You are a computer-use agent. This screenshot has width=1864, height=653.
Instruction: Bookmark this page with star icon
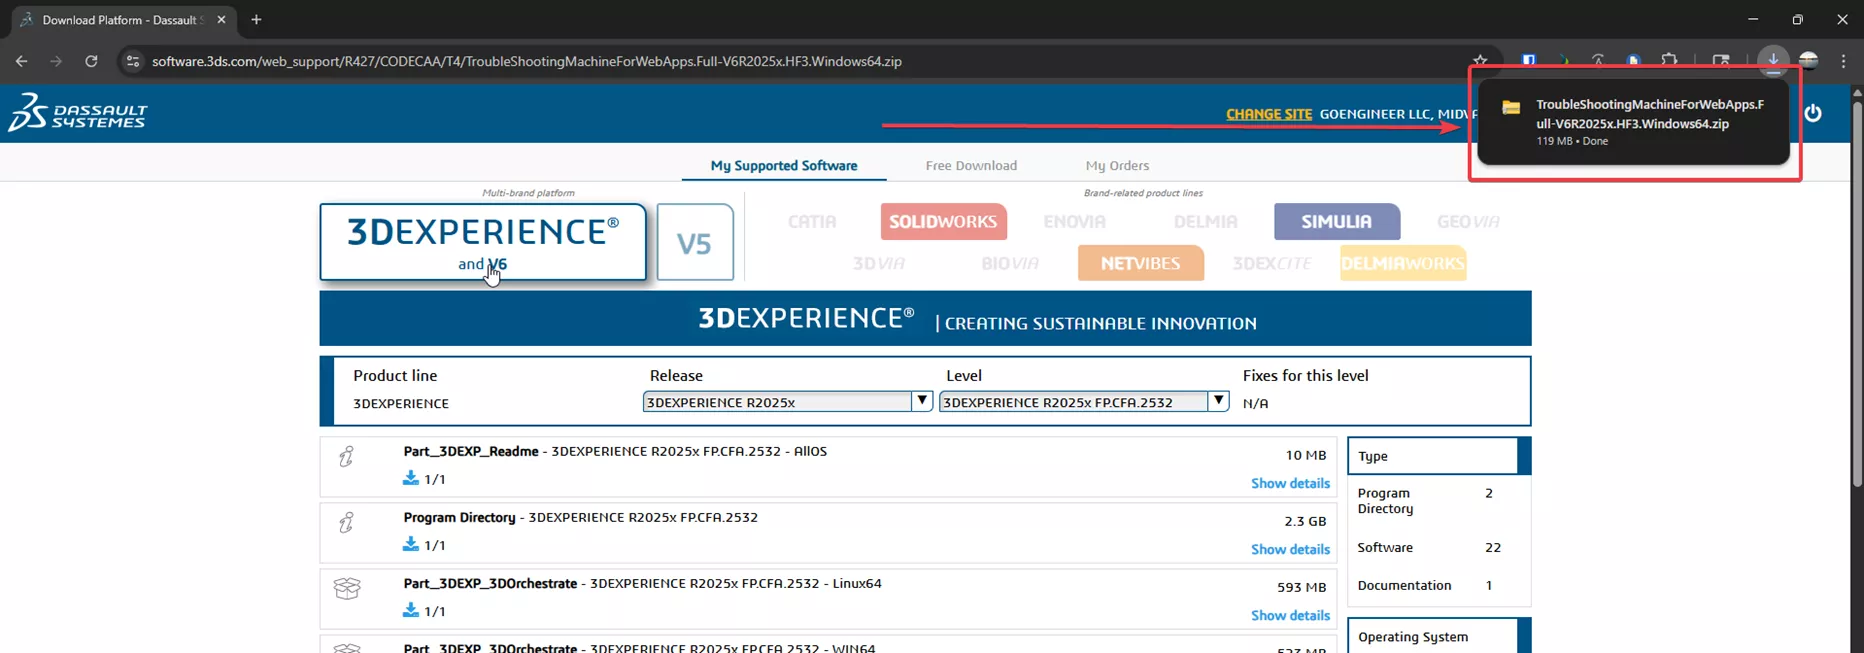coord(1480,61)
